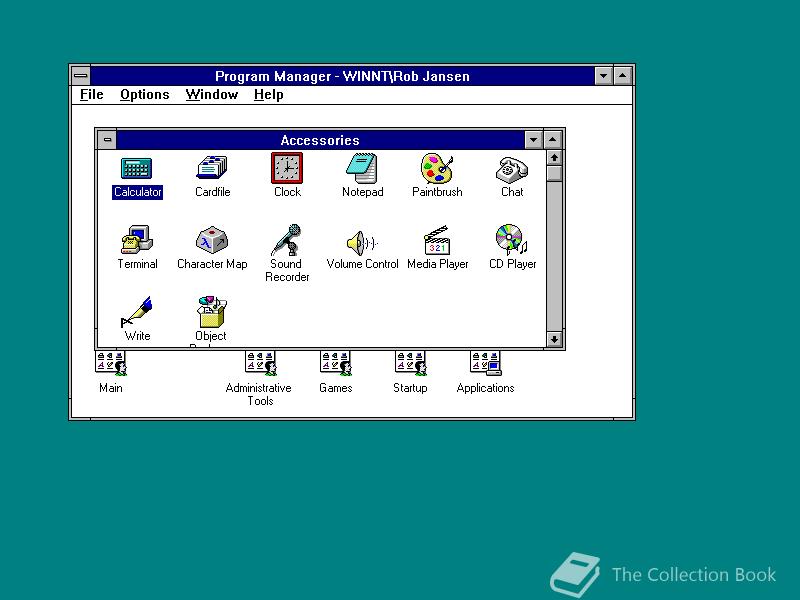
Task: Click the "Character Map" label text
Action: (x=212, y=264)
